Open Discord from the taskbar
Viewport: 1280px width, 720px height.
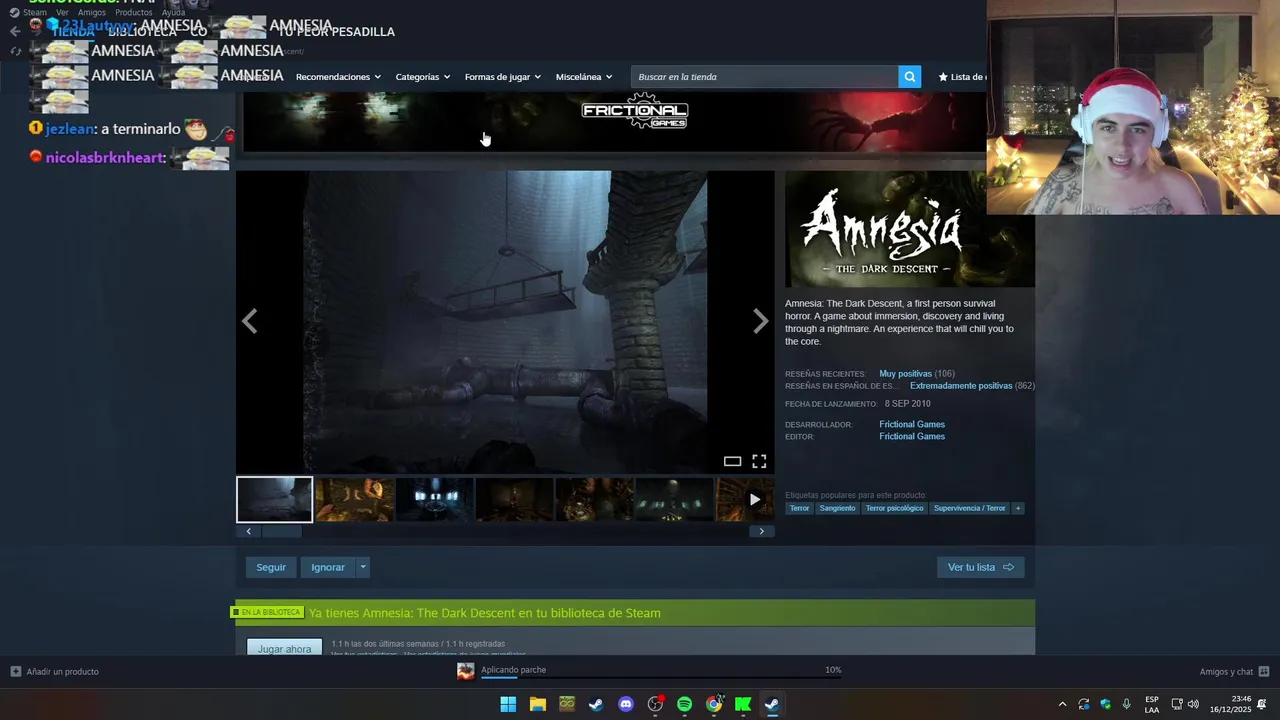point(626,704)
